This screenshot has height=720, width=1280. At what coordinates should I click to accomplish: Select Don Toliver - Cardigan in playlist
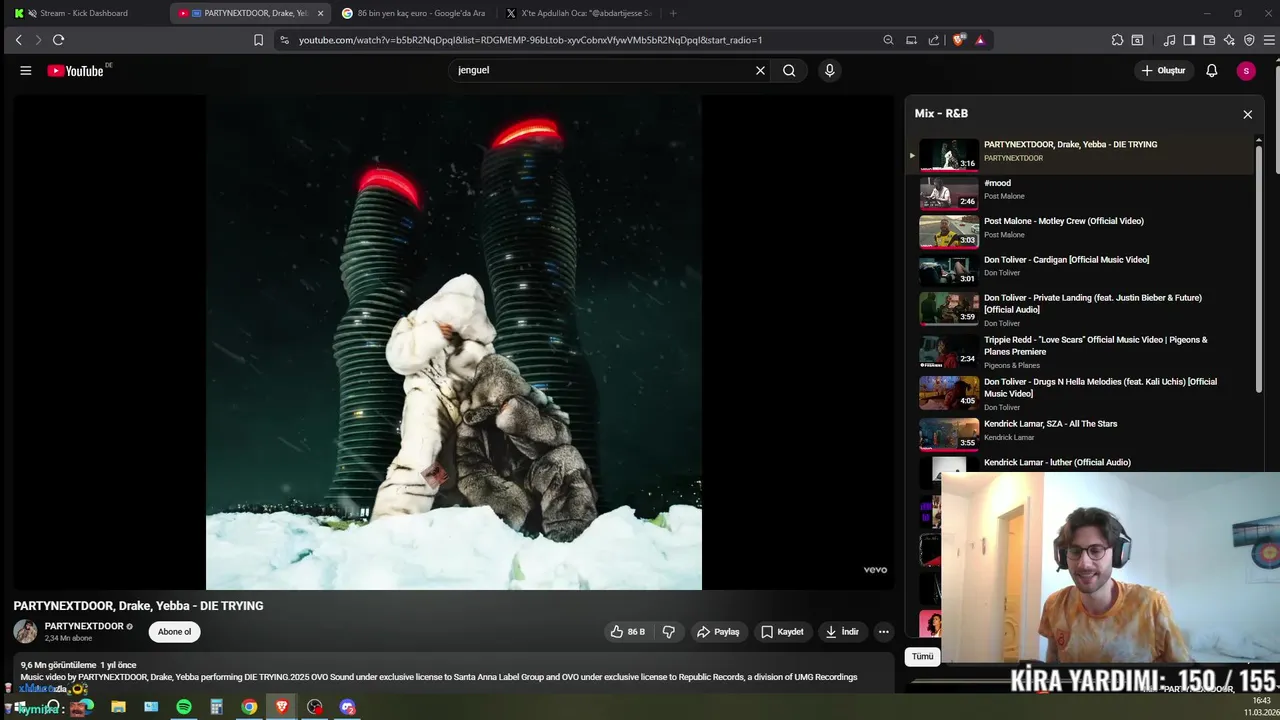[x=1080, y=269]
